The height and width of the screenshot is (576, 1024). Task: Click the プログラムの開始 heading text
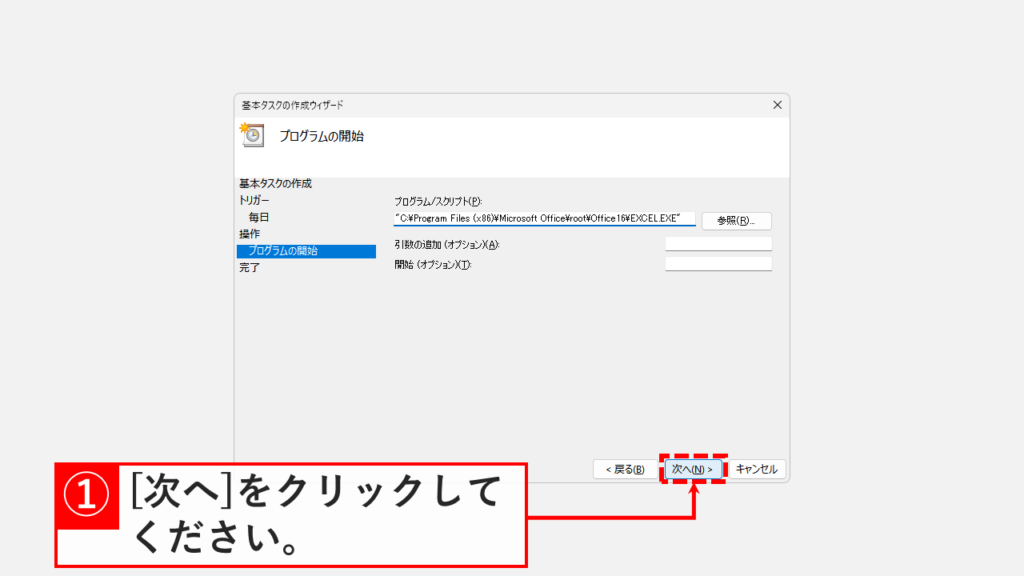point(321,136)
